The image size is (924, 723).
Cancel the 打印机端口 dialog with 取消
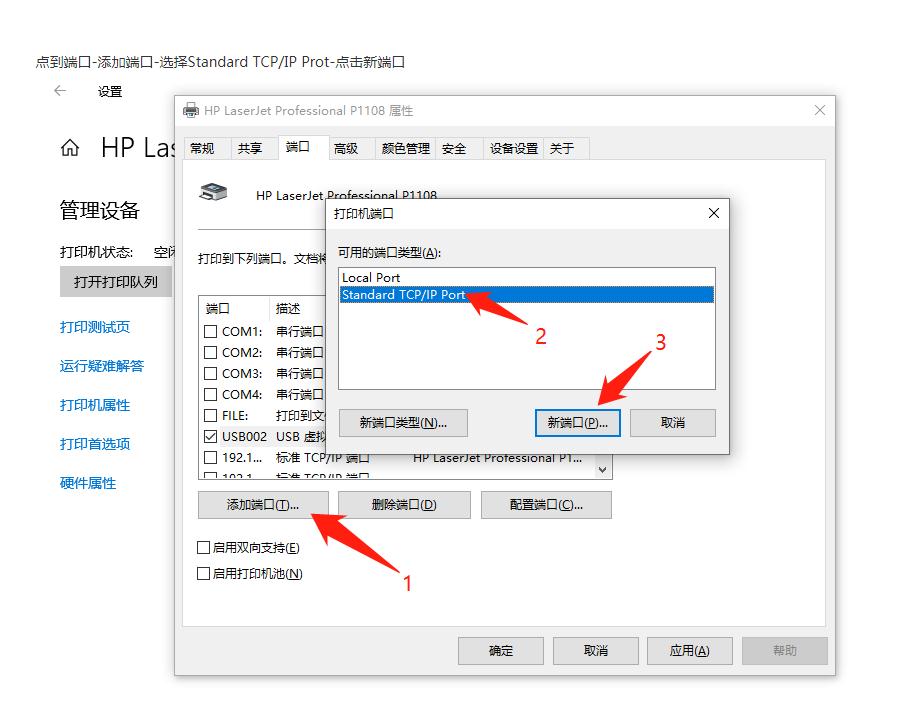pyautogui.click(x=673, y=423)
